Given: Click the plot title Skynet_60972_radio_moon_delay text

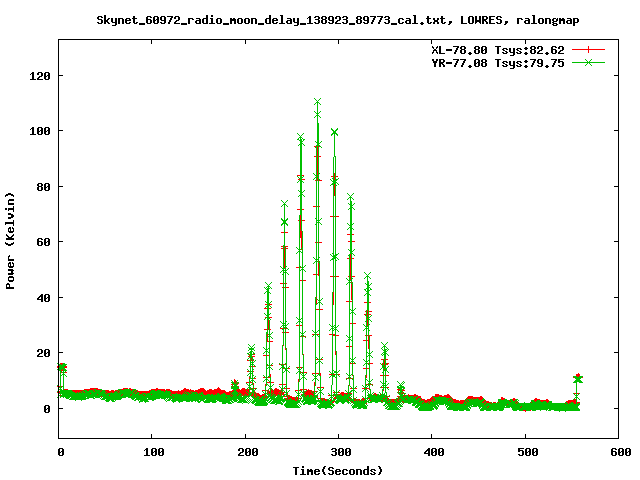Looking at the screenshot, I should click(x=338, y=20).
